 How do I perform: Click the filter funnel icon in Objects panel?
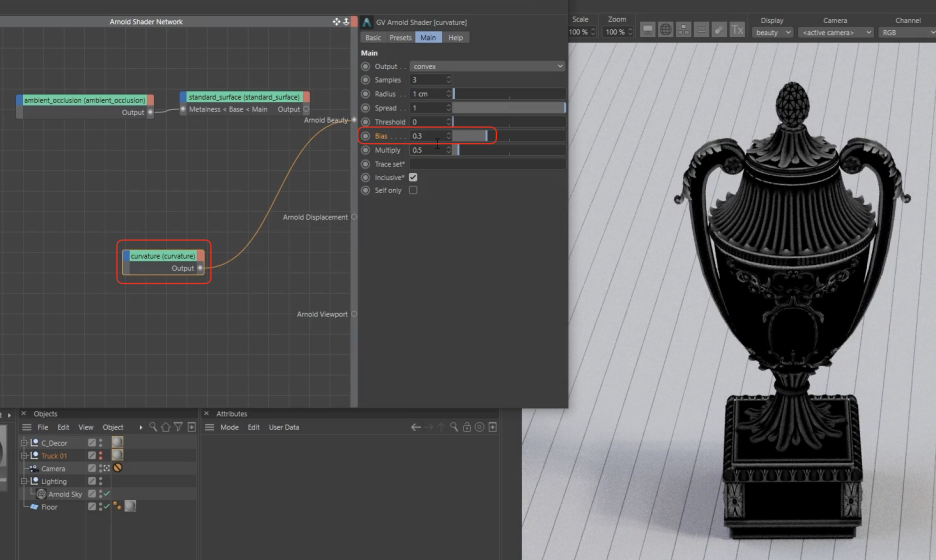(178, 427)
